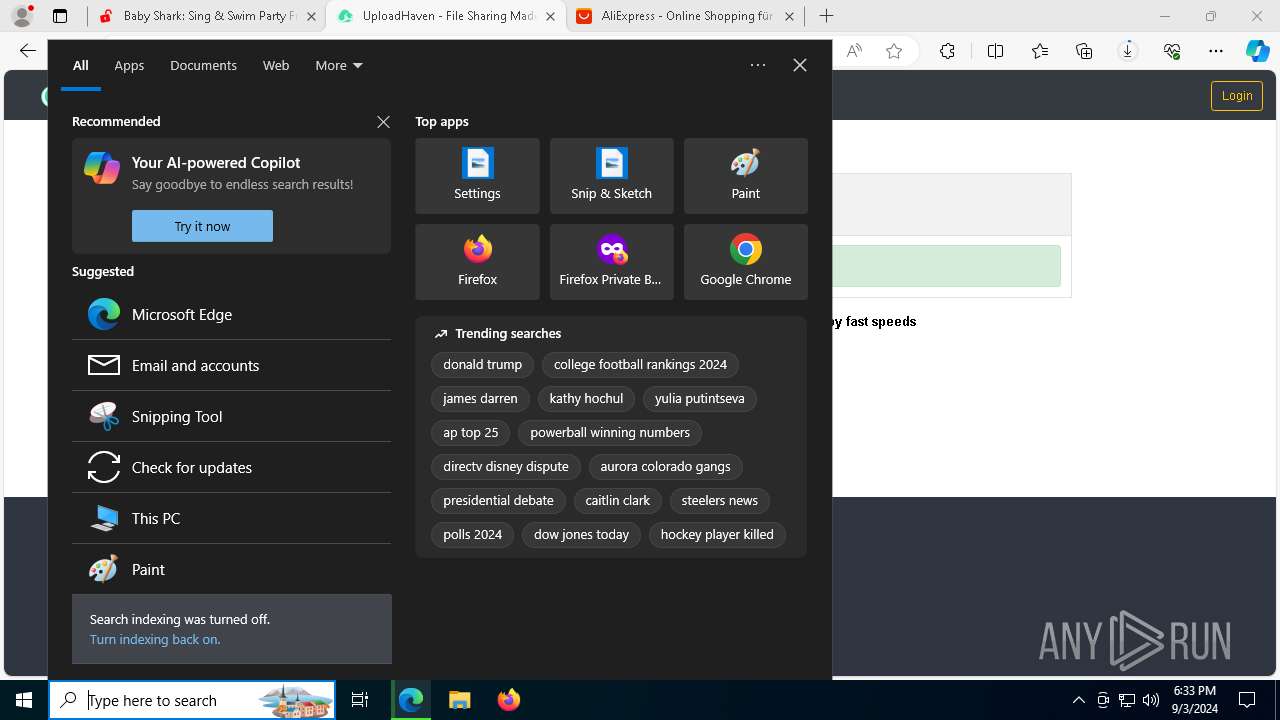The image size is (1280, 720).
Task: Click Turn indexing back on link
Action: tap(155, 639)
